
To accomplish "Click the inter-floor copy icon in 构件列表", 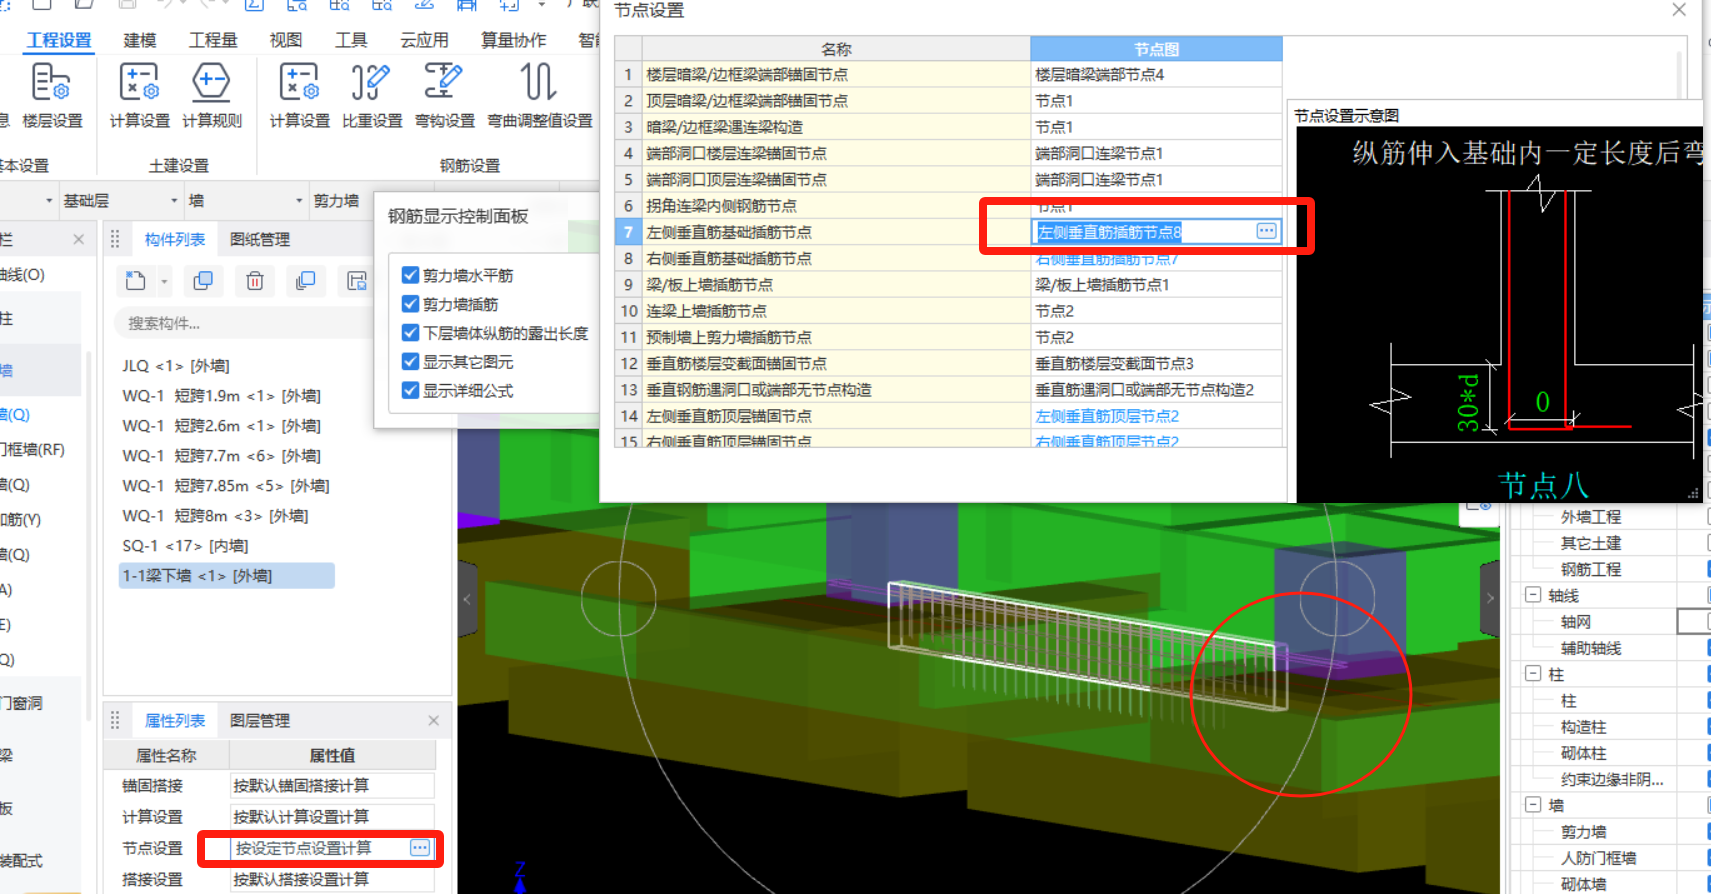I will tap(306, 281).
